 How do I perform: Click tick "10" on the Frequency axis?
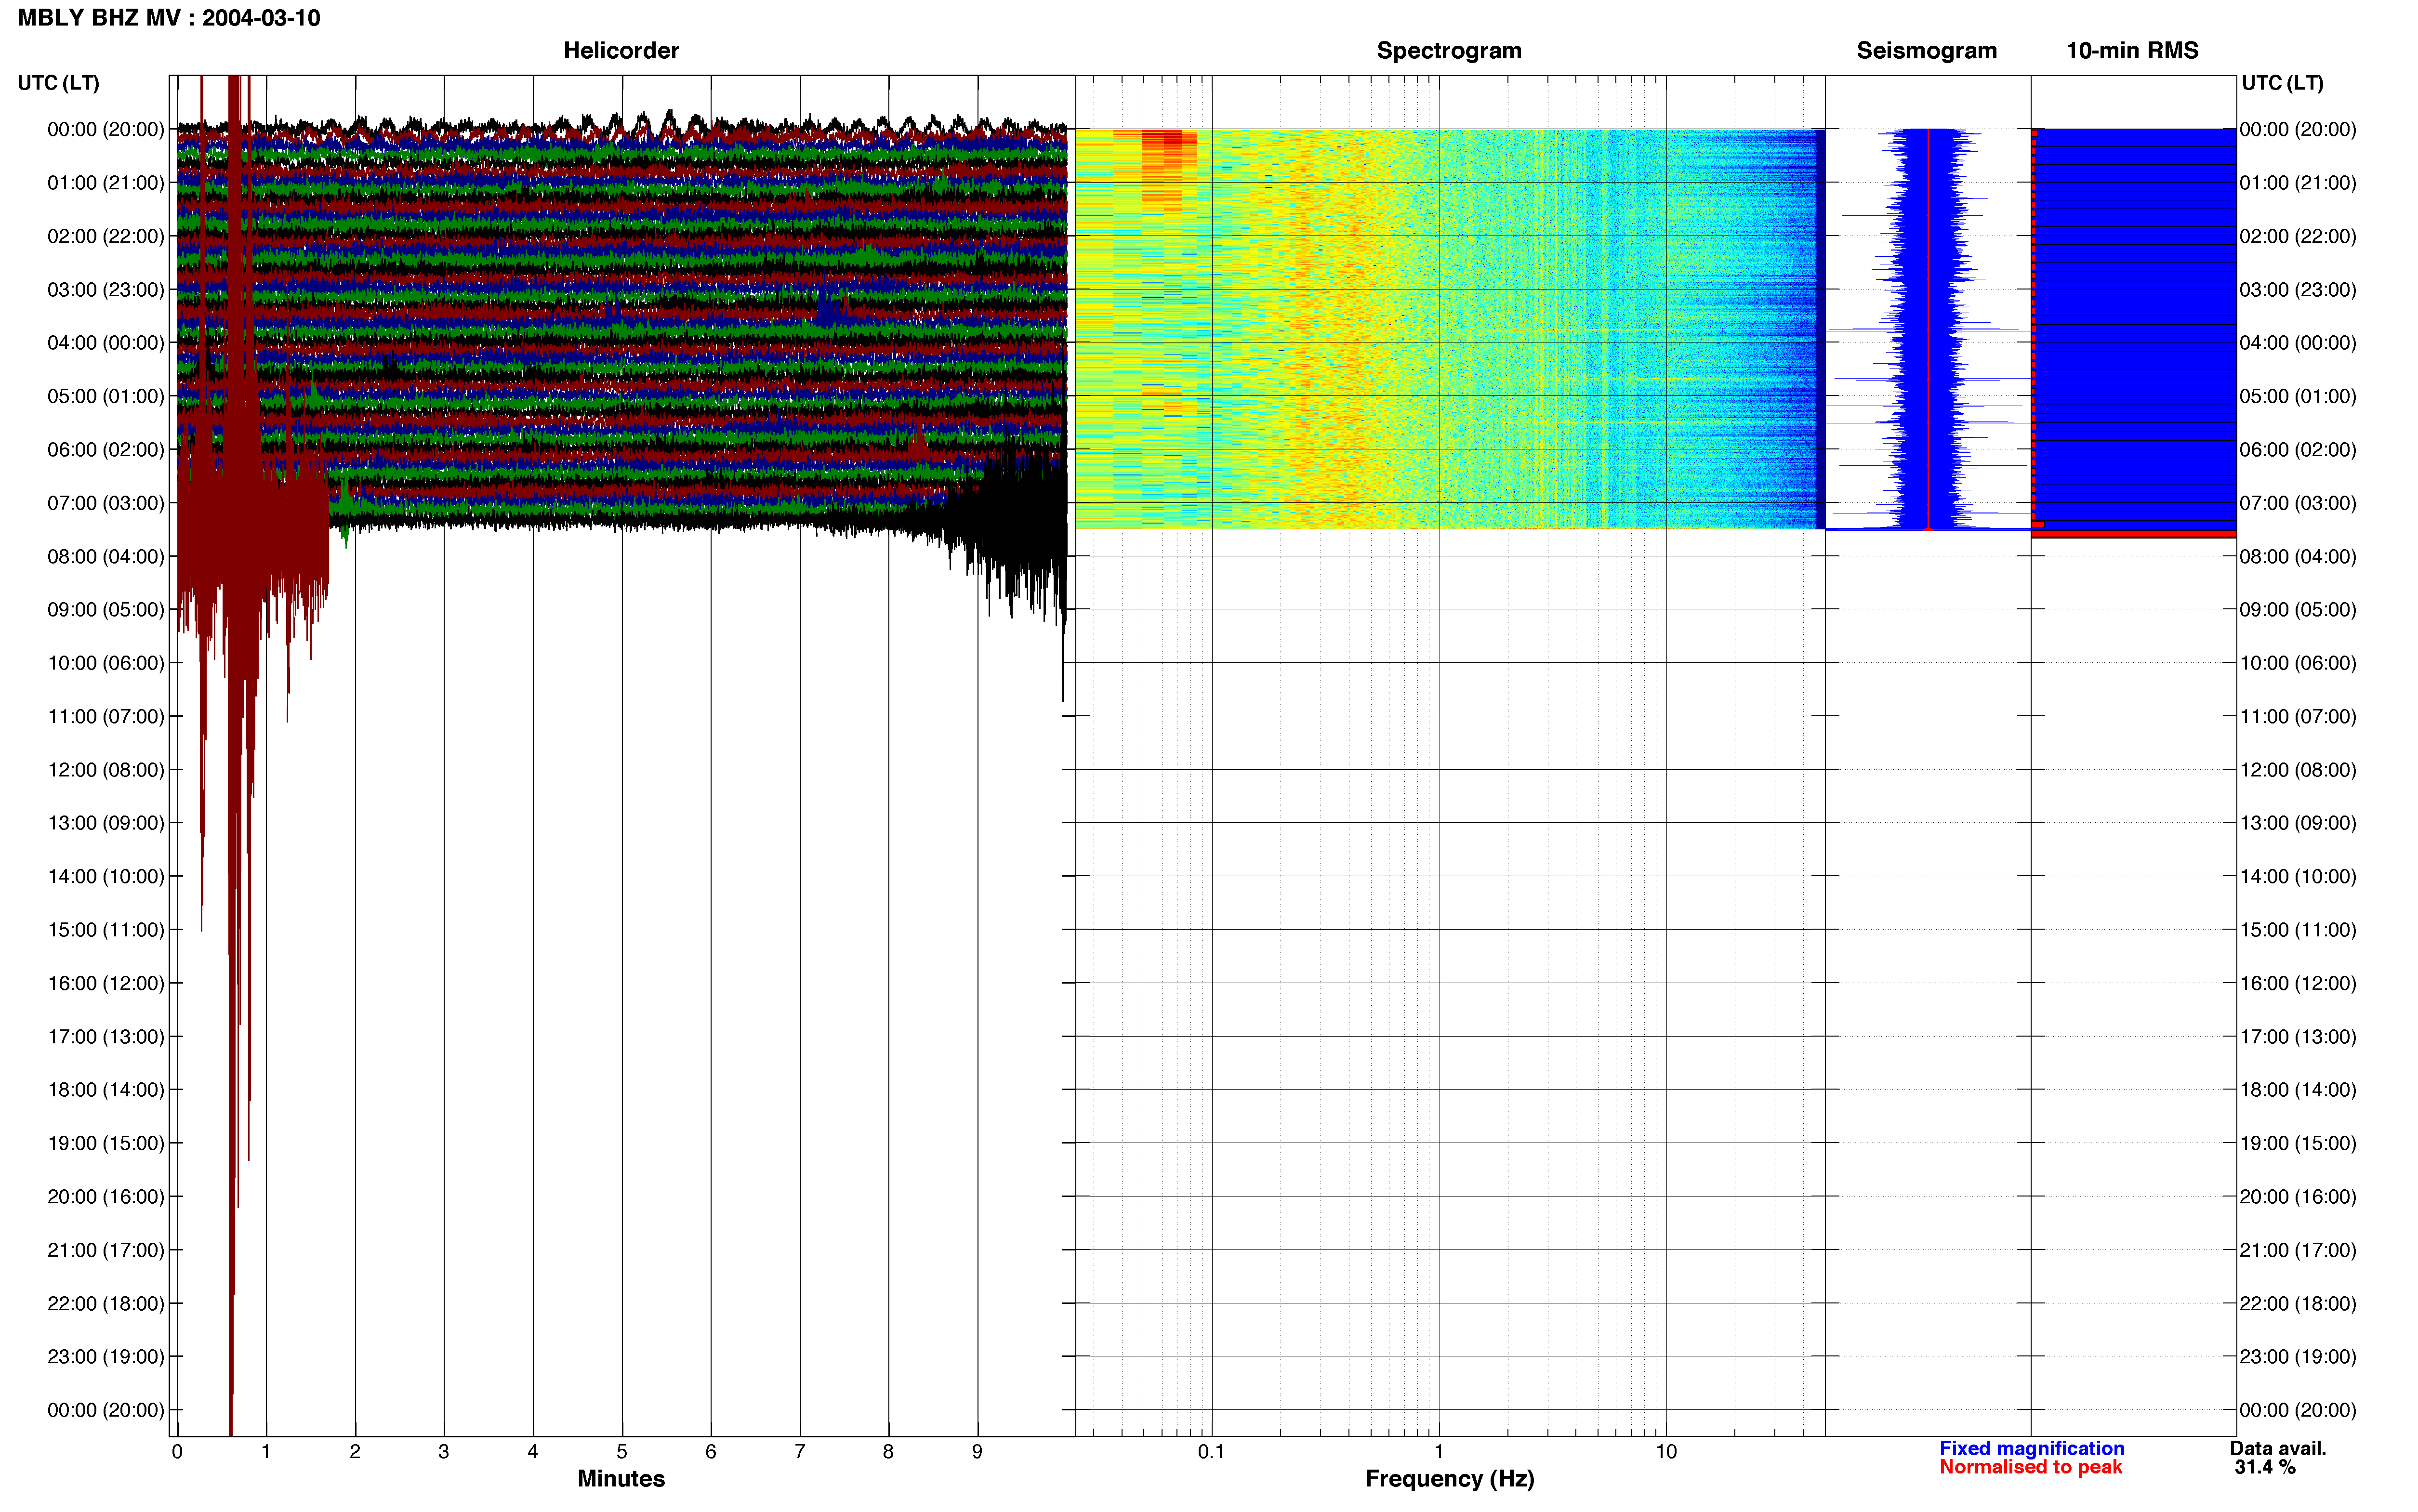[1666, 1452]
